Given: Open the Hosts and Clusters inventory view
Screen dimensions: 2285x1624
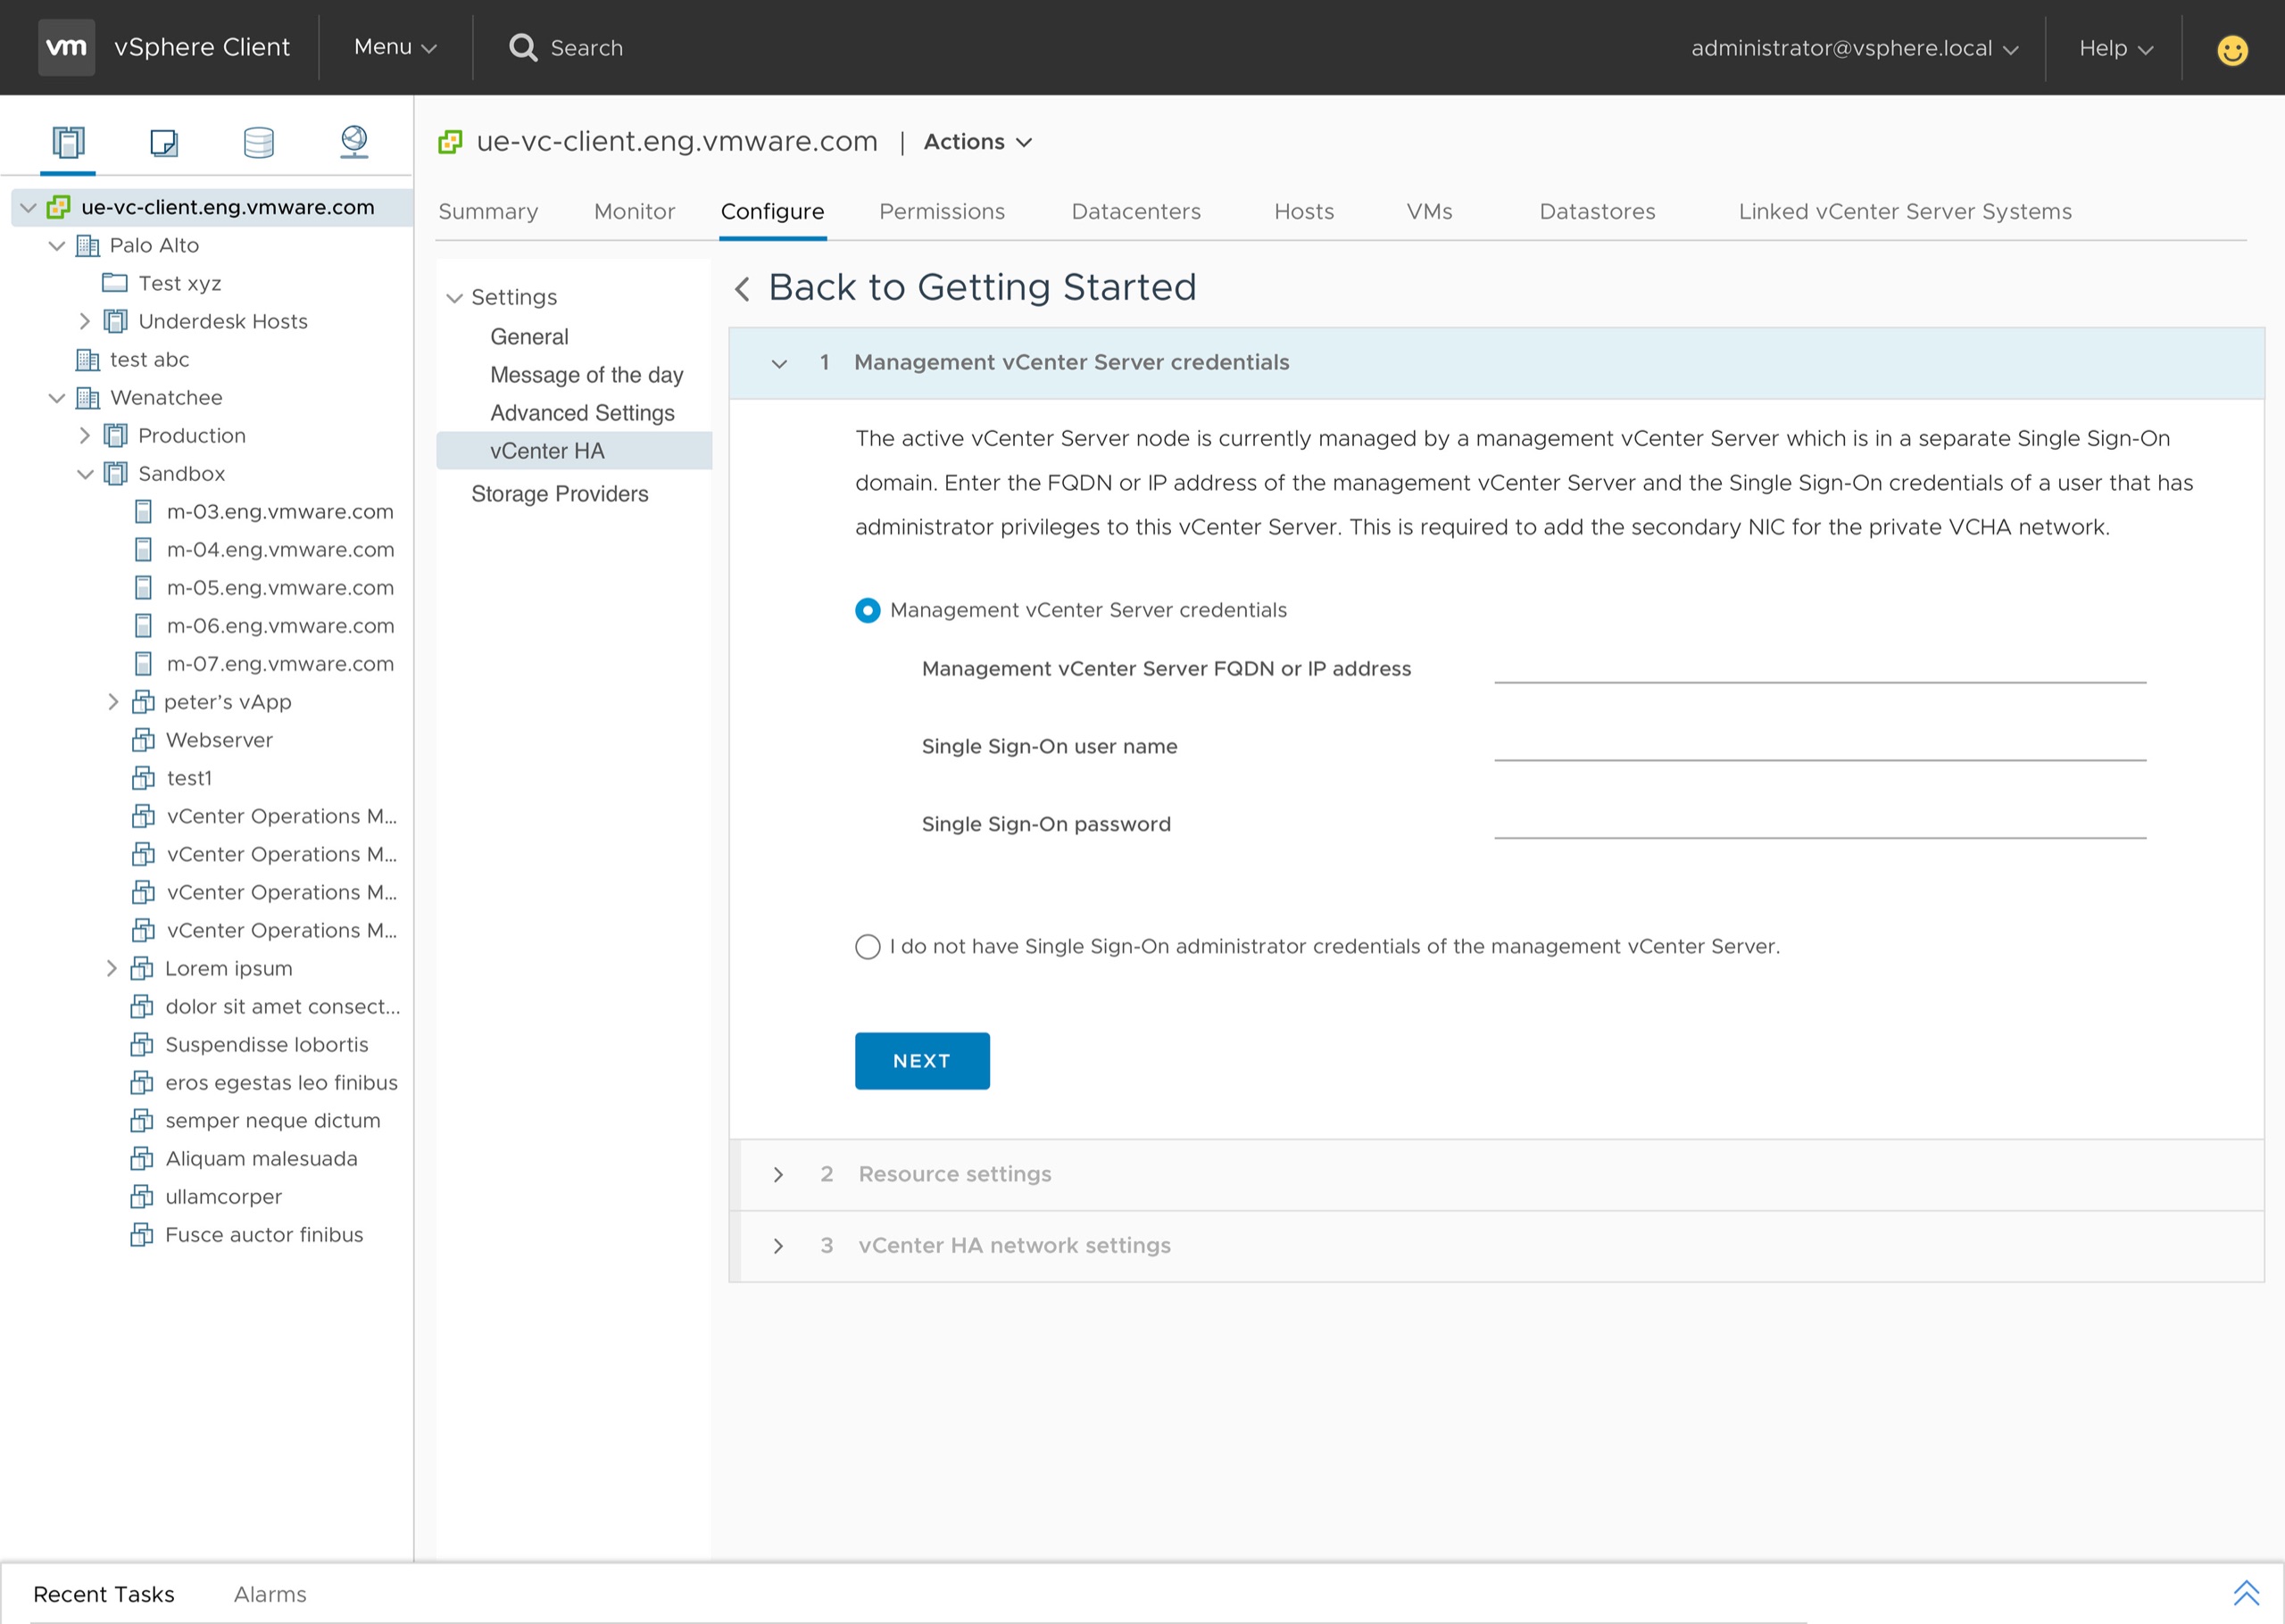Looking at the screenshot, I should [68, 142].
